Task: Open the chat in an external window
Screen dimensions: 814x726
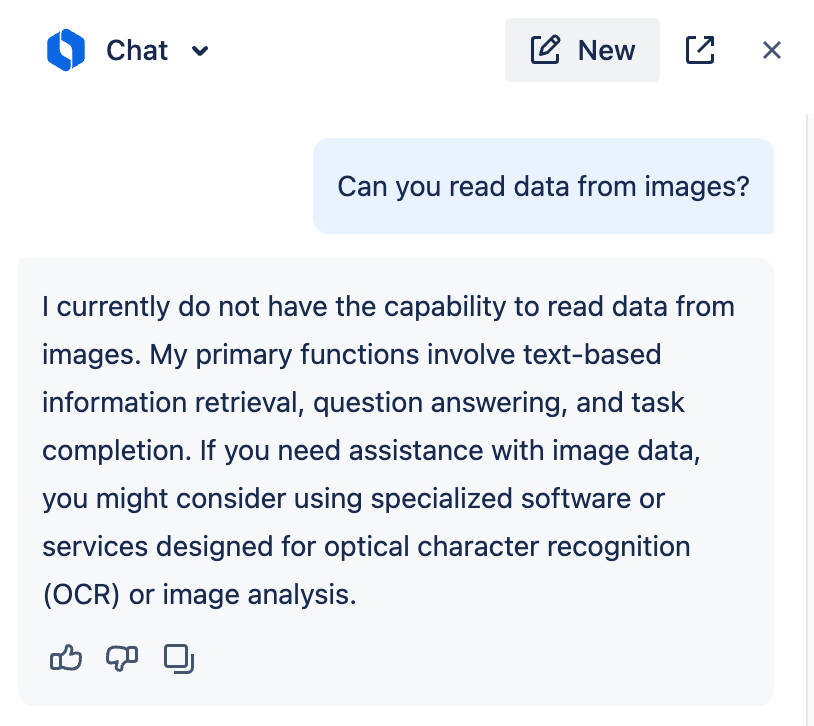Action: (x=700, y=49)
